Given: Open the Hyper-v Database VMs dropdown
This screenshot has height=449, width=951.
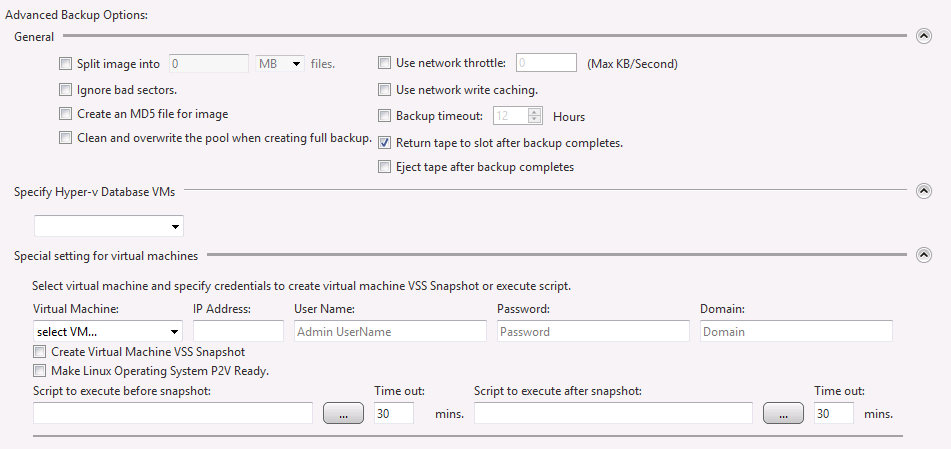Looking at the screenshot, I should click(109, 226).
